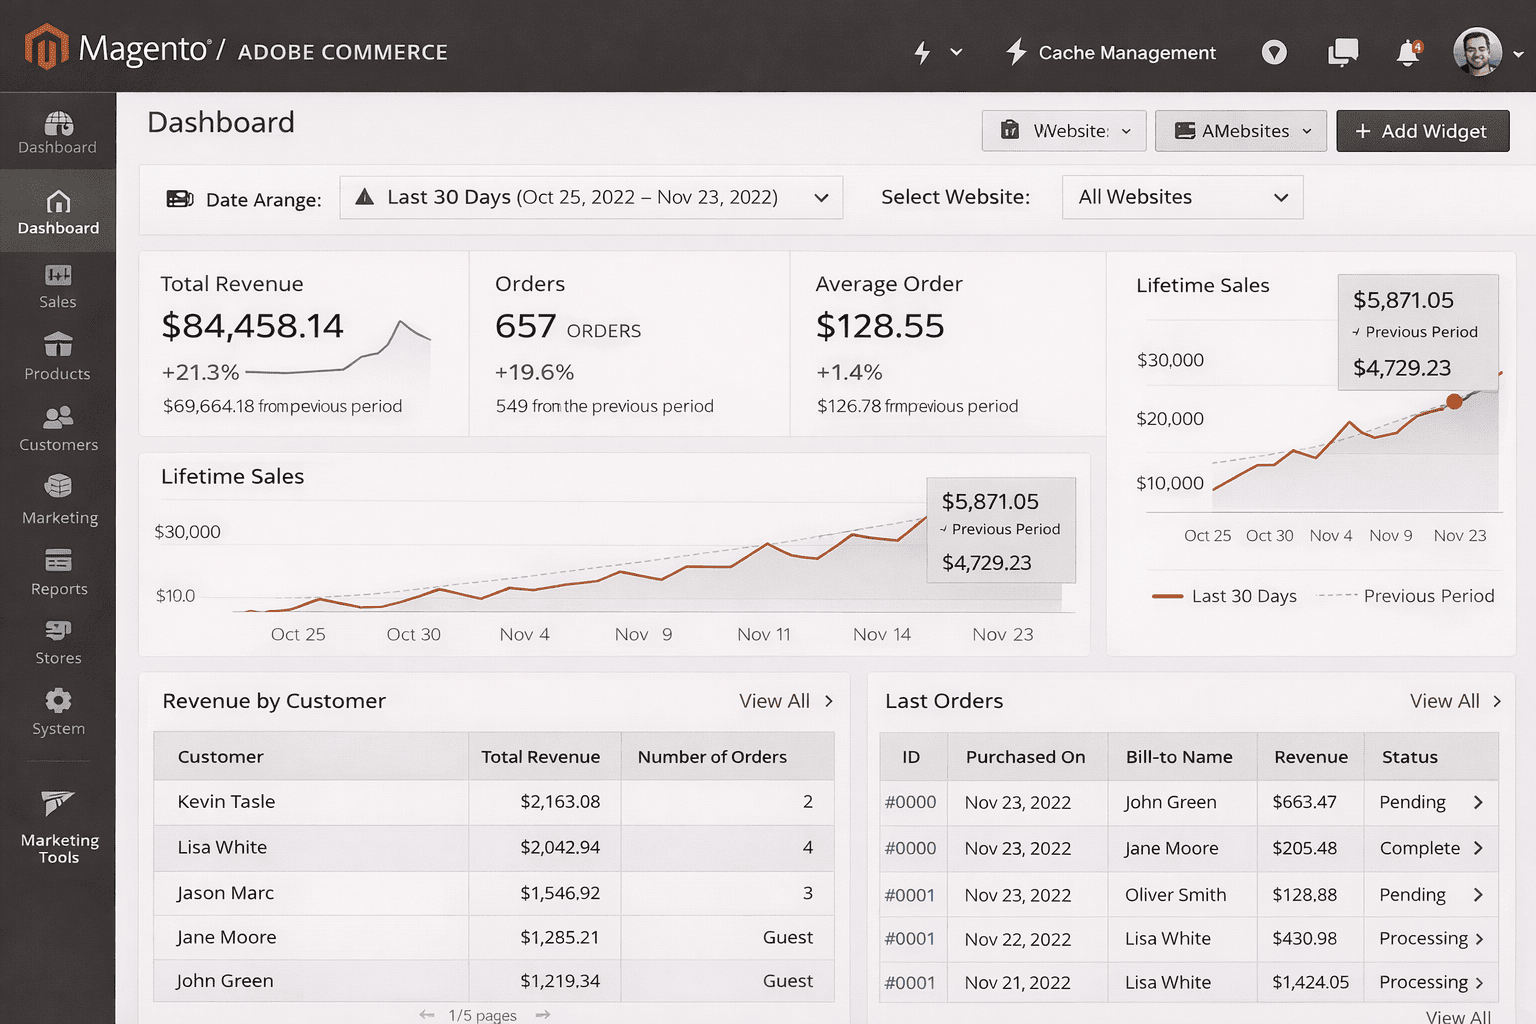1536x1024 pixels.
Task: Open the Customers section
Action: [57, 430]
